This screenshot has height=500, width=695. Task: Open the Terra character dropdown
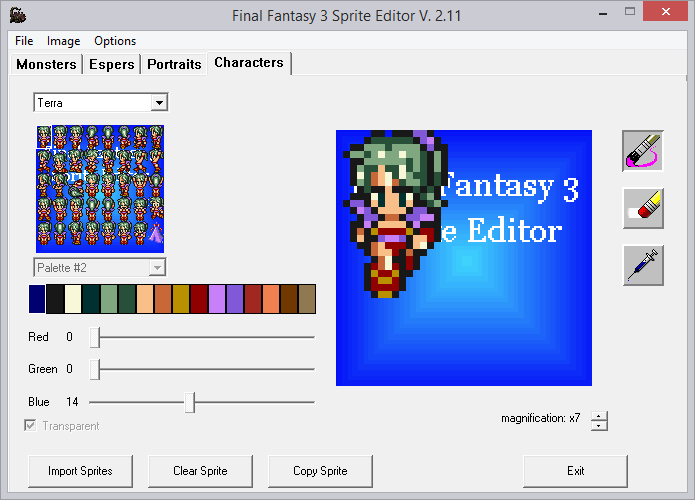(x=159, y=103)
